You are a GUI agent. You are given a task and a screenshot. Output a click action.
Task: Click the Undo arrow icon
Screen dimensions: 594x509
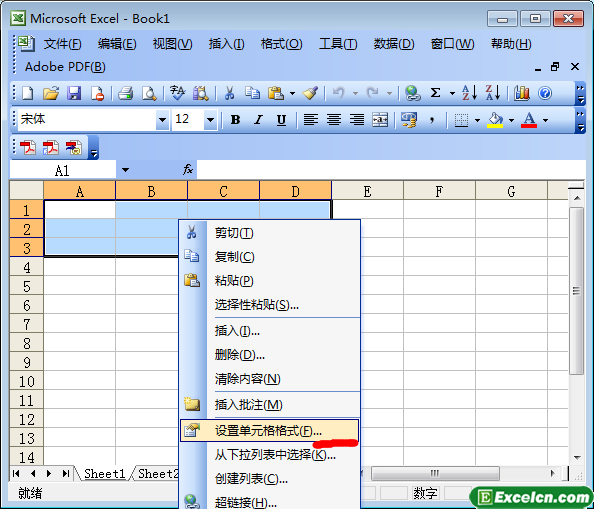click(338, 93)
